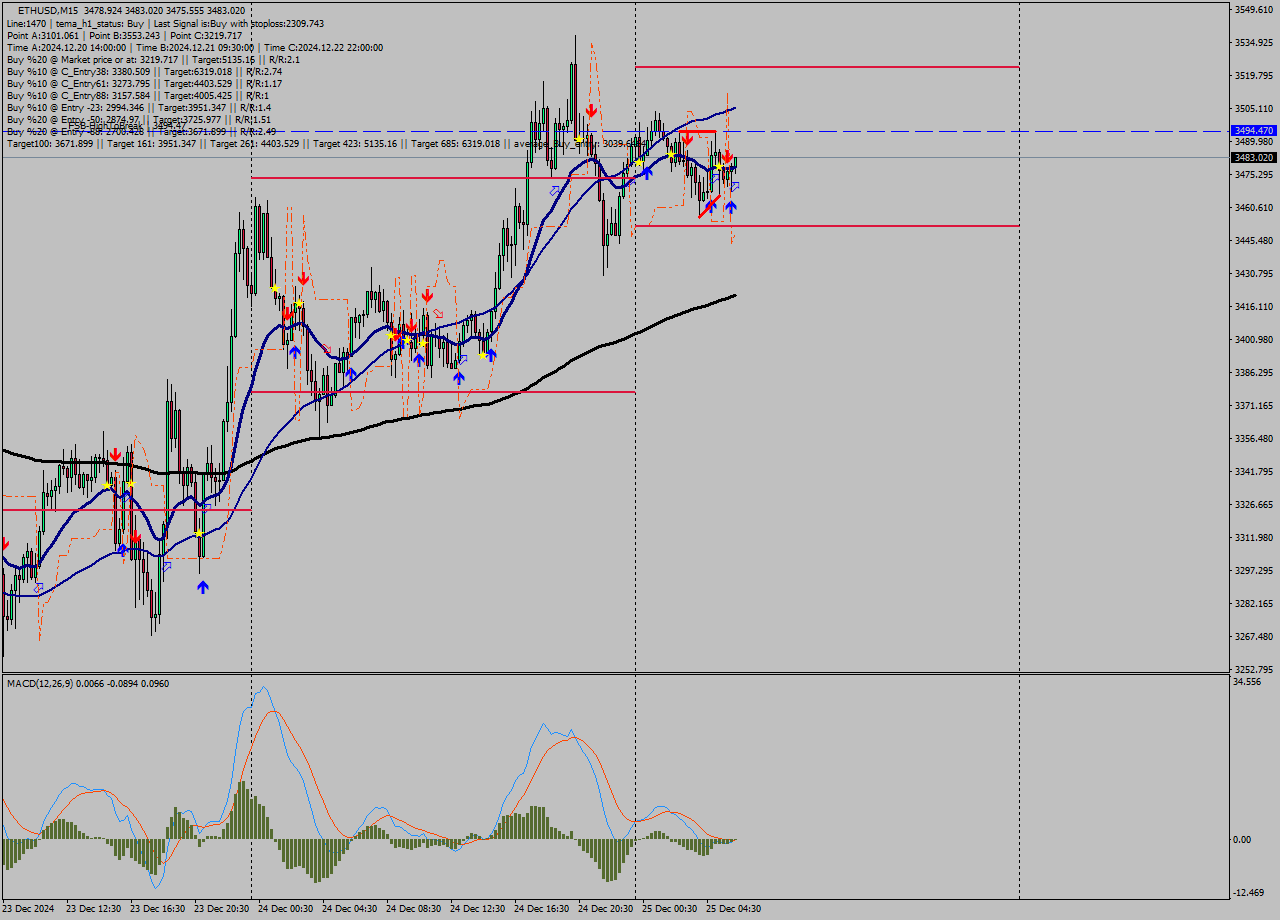Click the MACD scale value -12.469

click(1250, 892)
